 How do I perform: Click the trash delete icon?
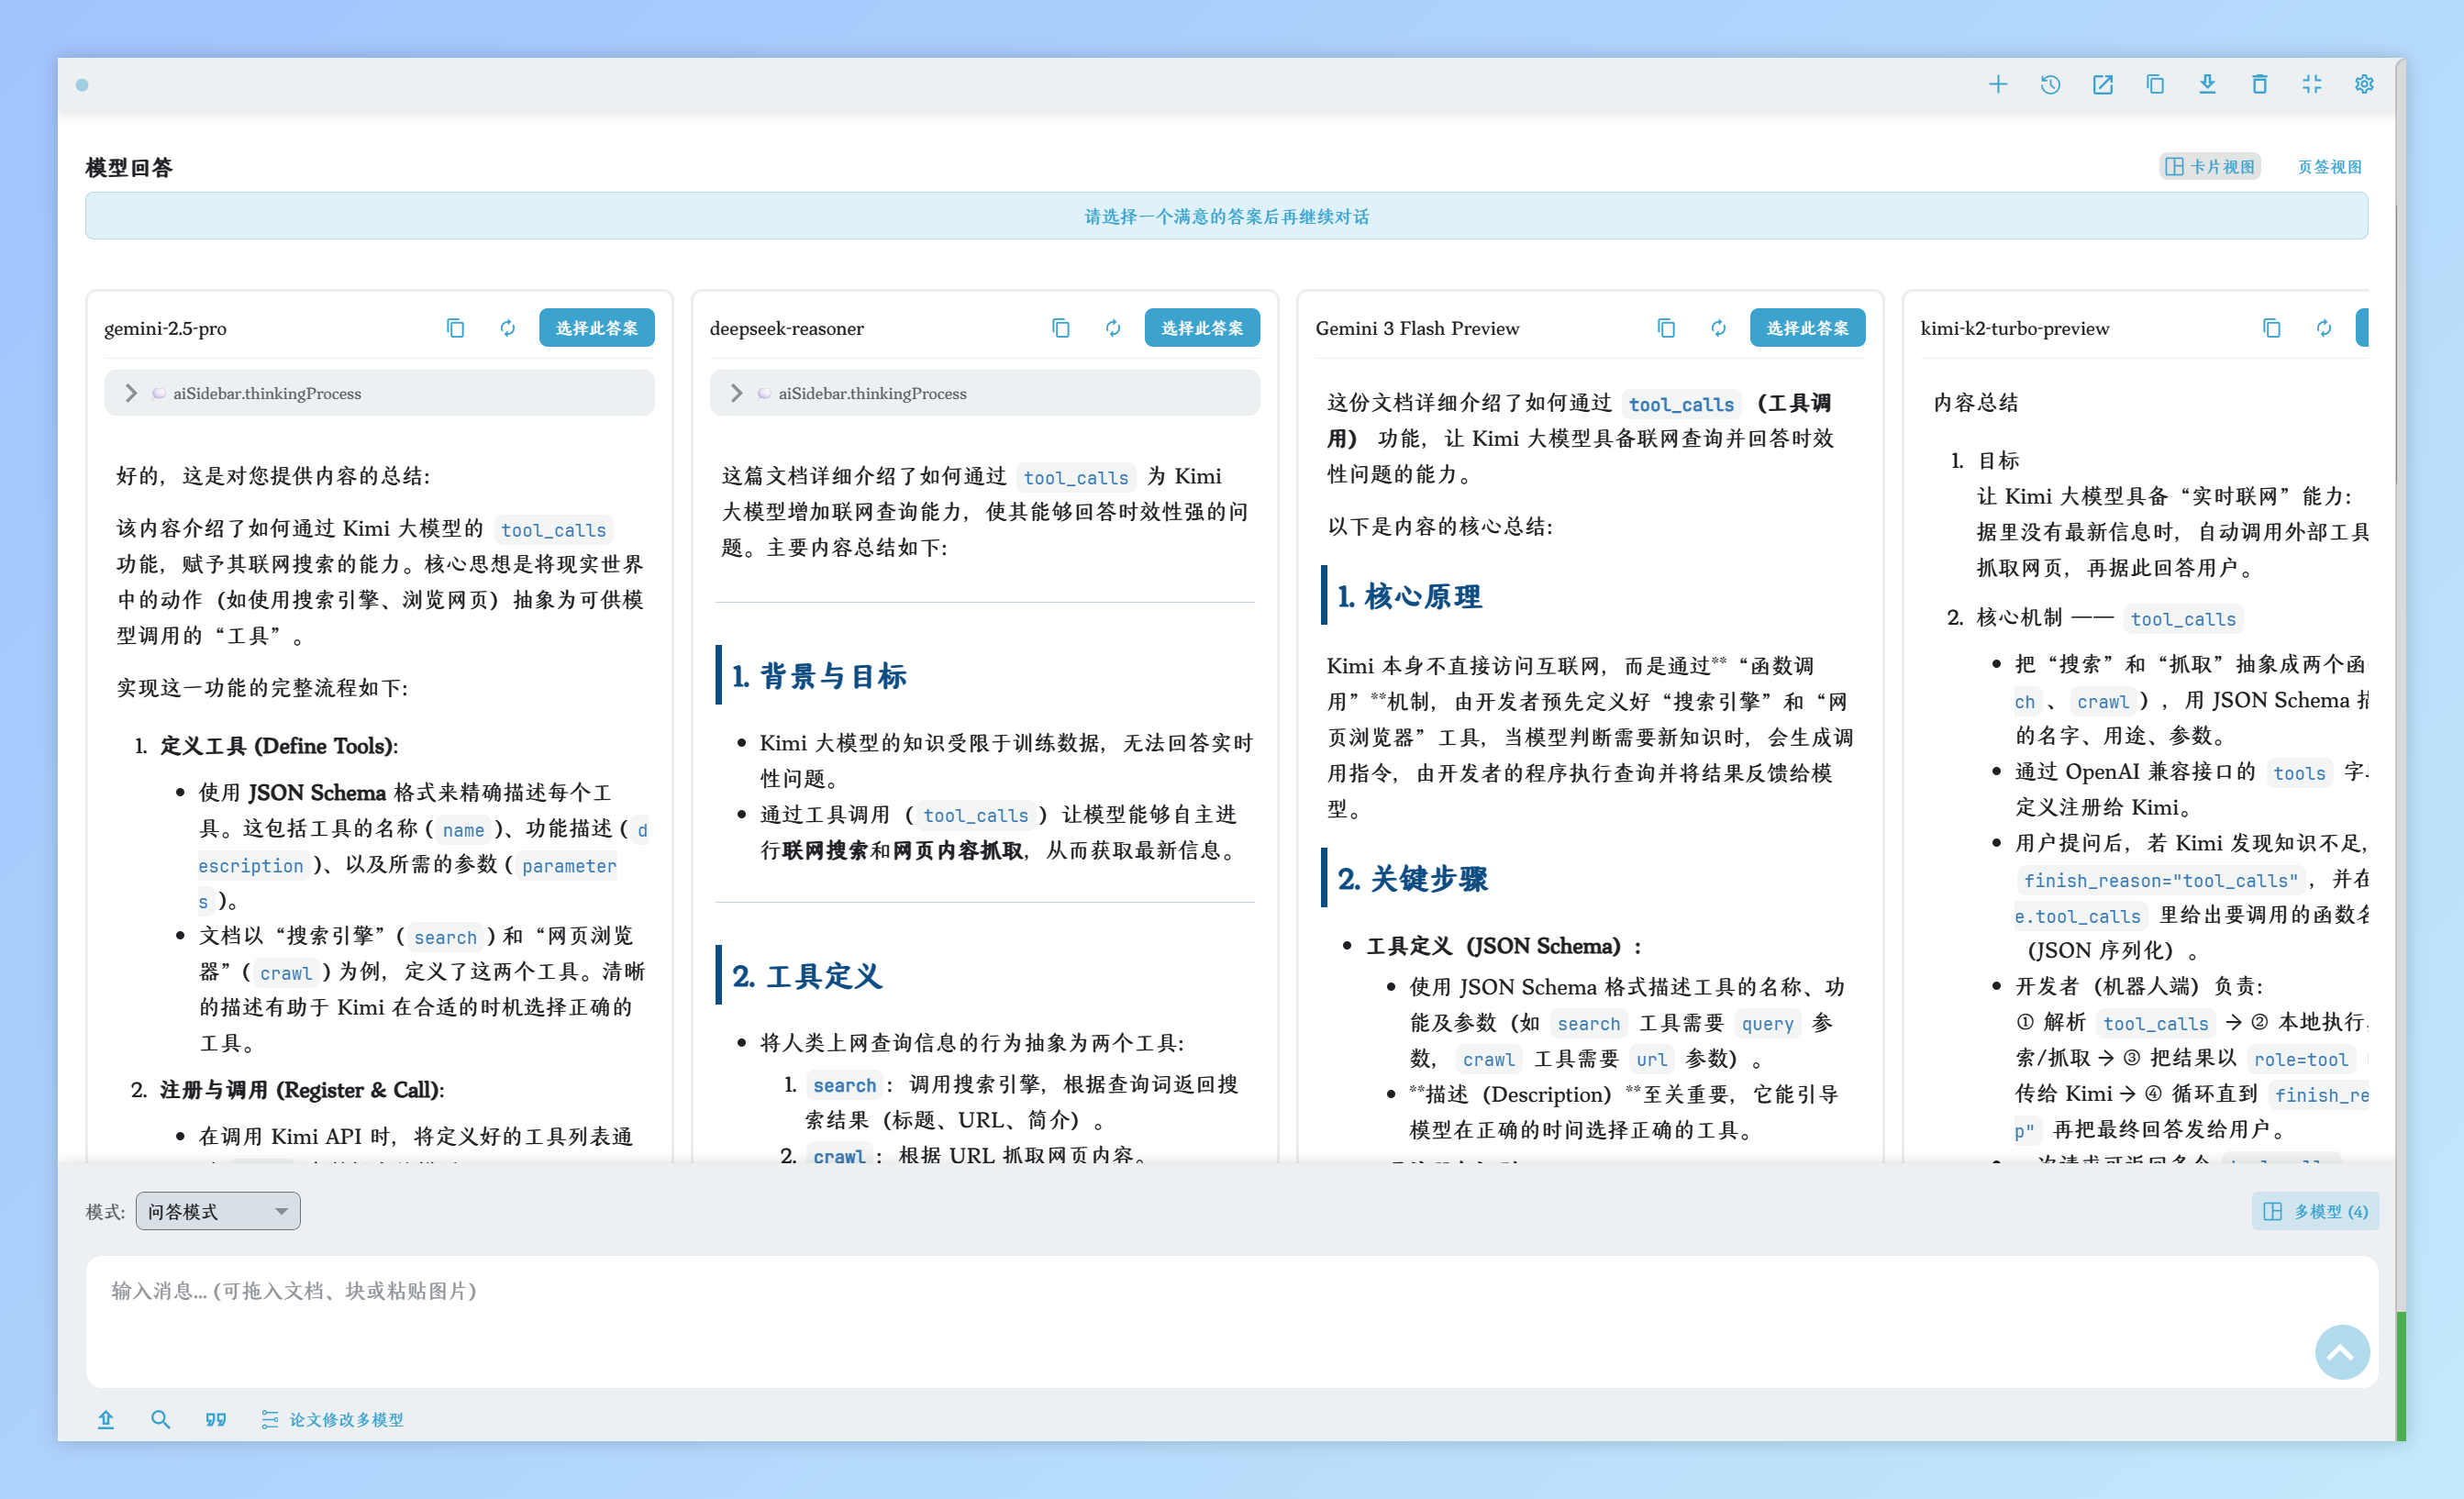pyautogui.click(x=2259, y=84)
